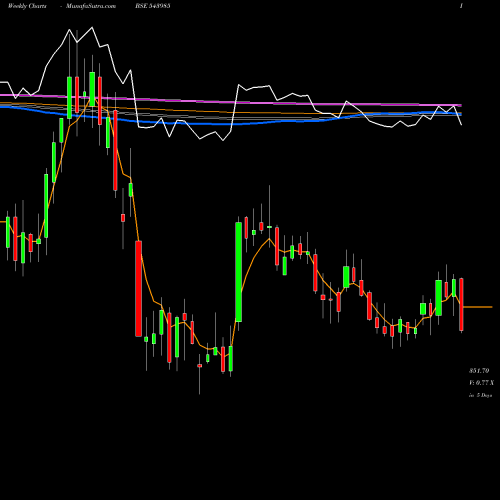Click the 'MunafaSutra.com' source label
This screenshot has height=500, width=500.
click(91, 6)
